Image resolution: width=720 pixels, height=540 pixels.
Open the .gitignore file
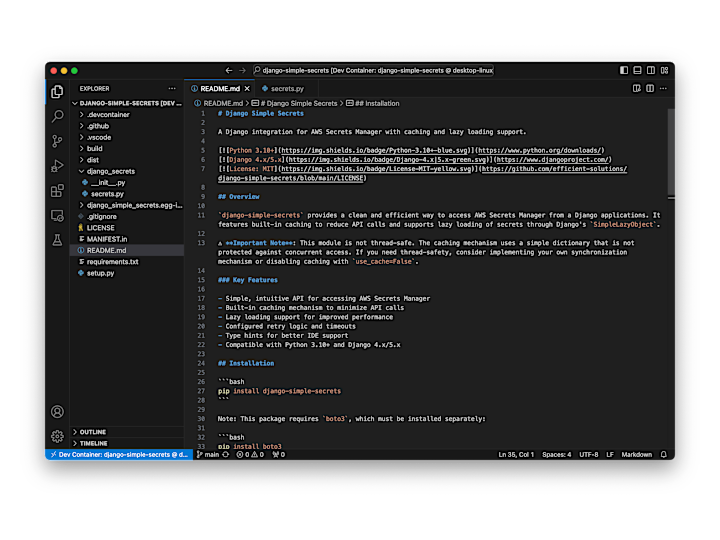click(x=127, y=216)
